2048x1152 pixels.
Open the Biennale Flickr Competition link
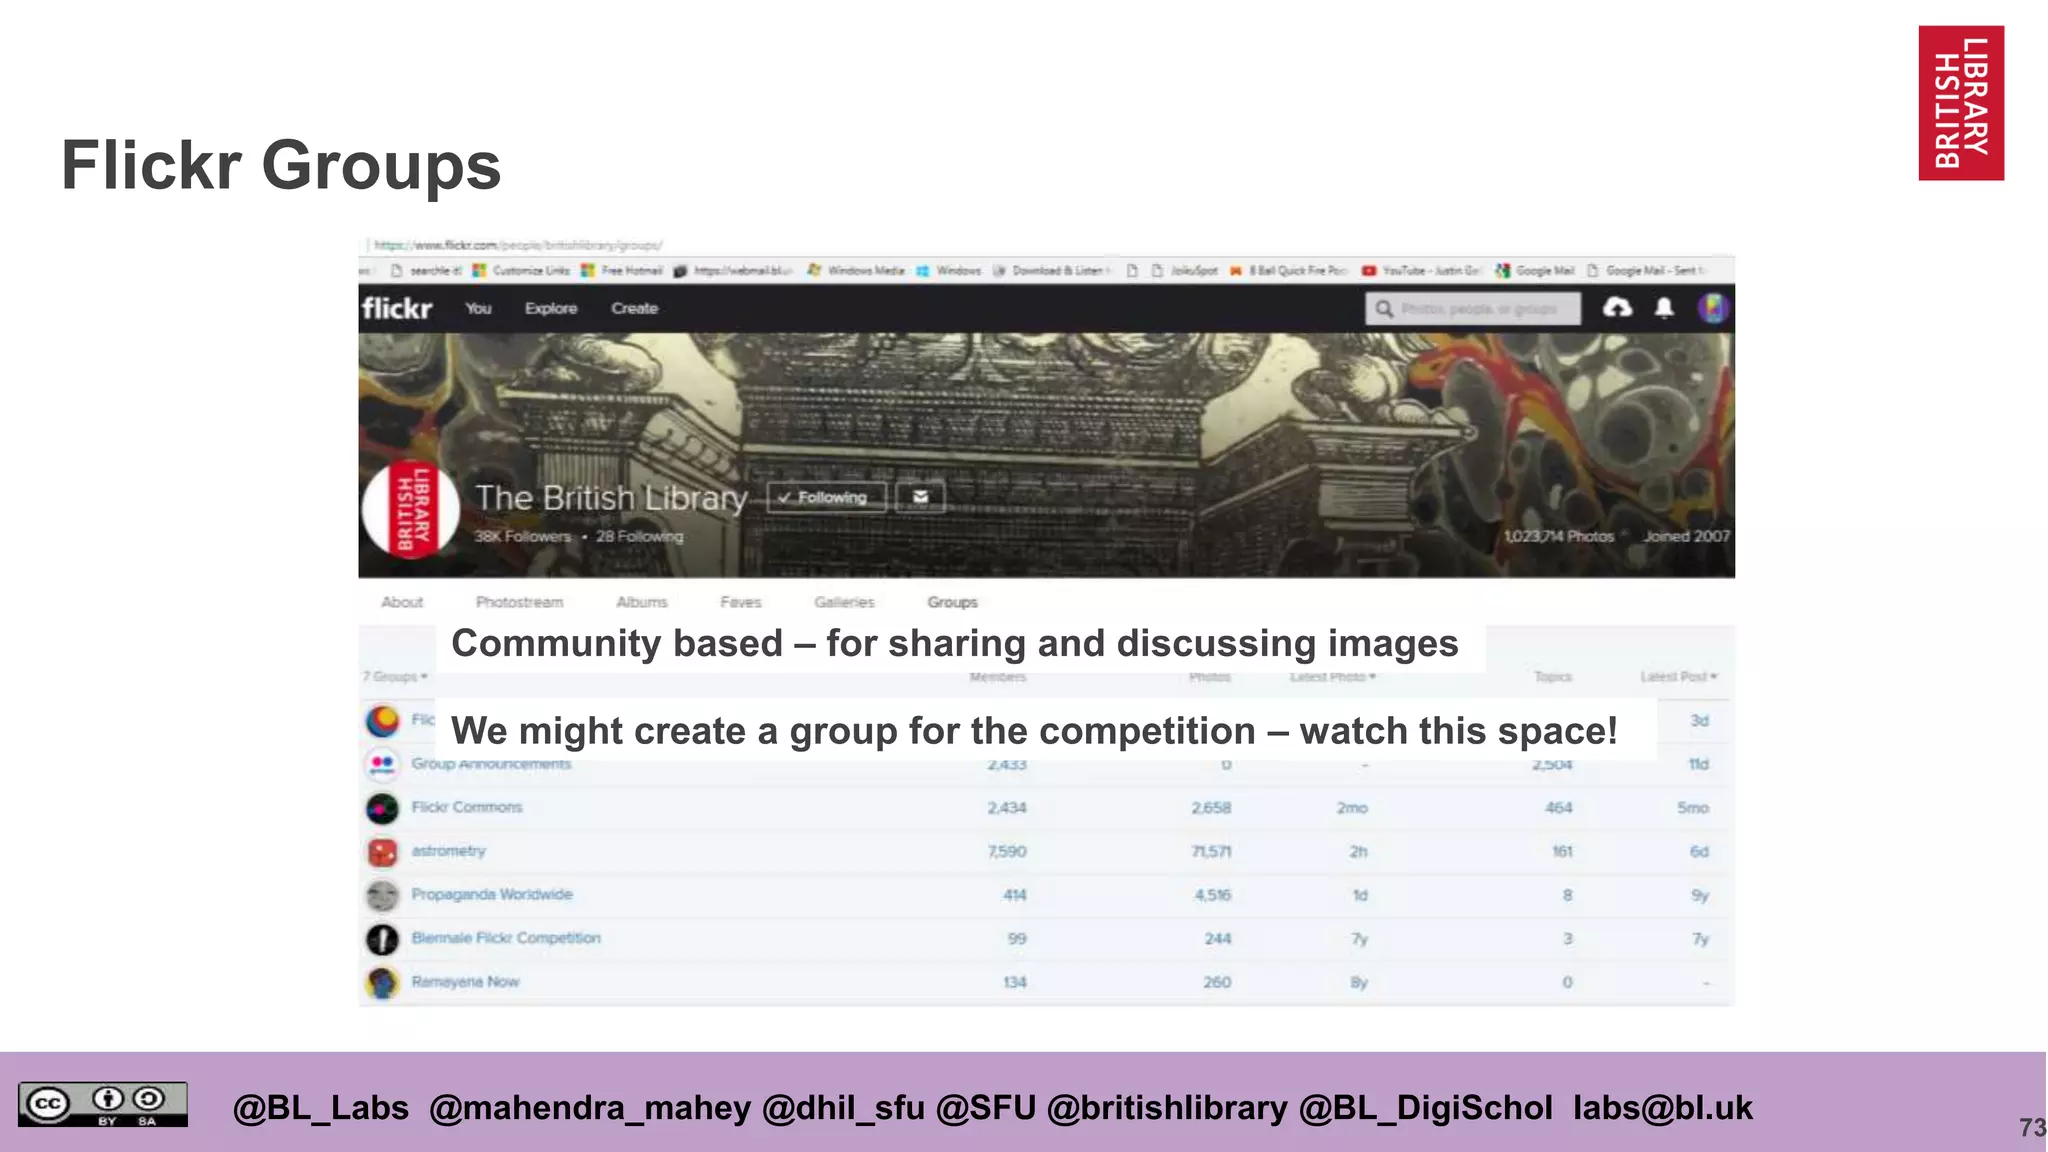[506, 938]
